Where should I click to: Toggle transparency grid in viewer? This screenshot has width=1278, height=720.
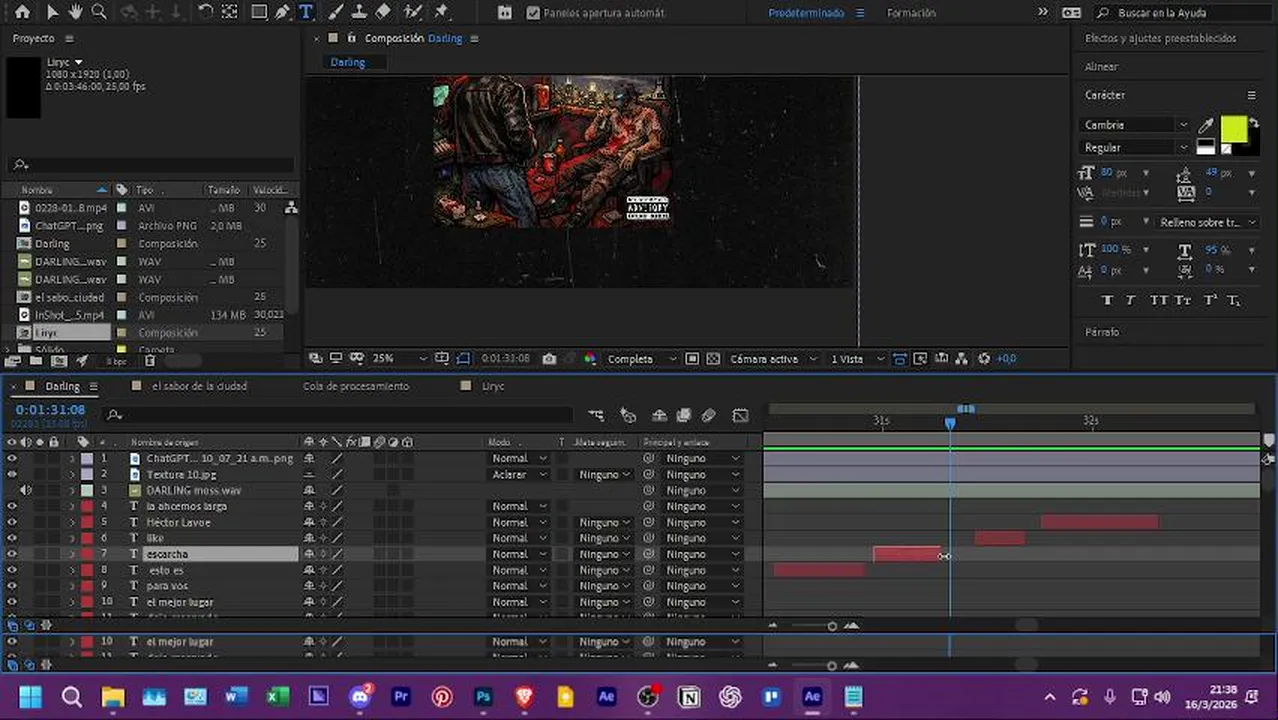(713, 358)
